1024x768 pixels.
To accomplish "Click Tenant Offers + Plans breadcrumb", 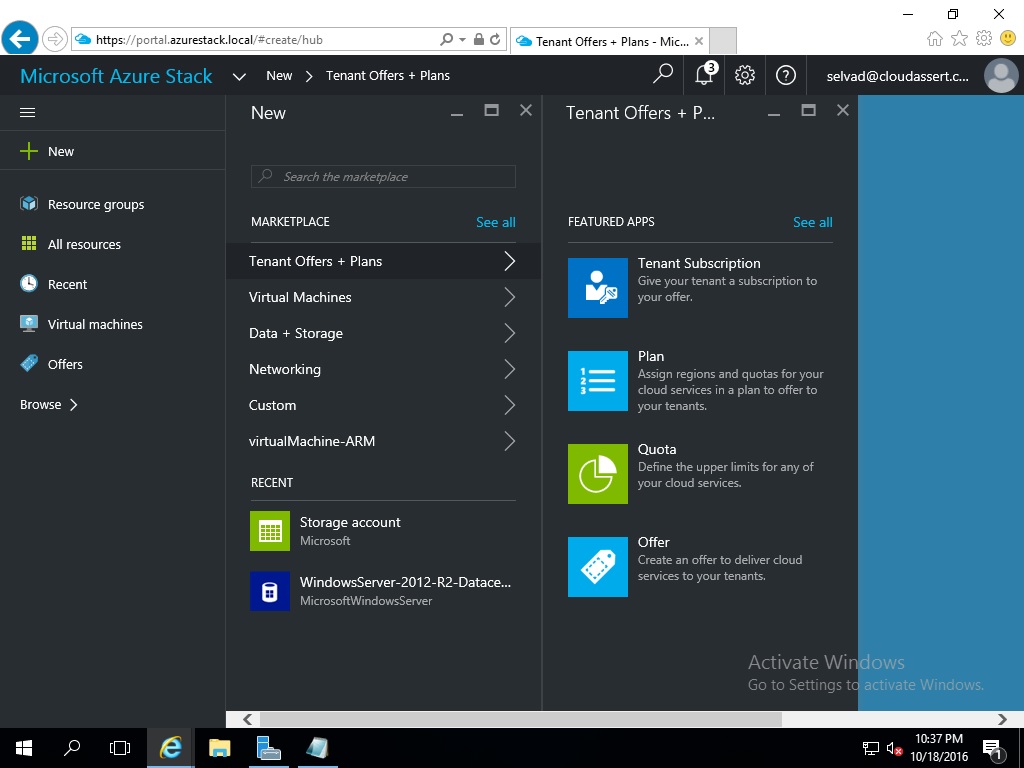I will click(x=388, y=75).
